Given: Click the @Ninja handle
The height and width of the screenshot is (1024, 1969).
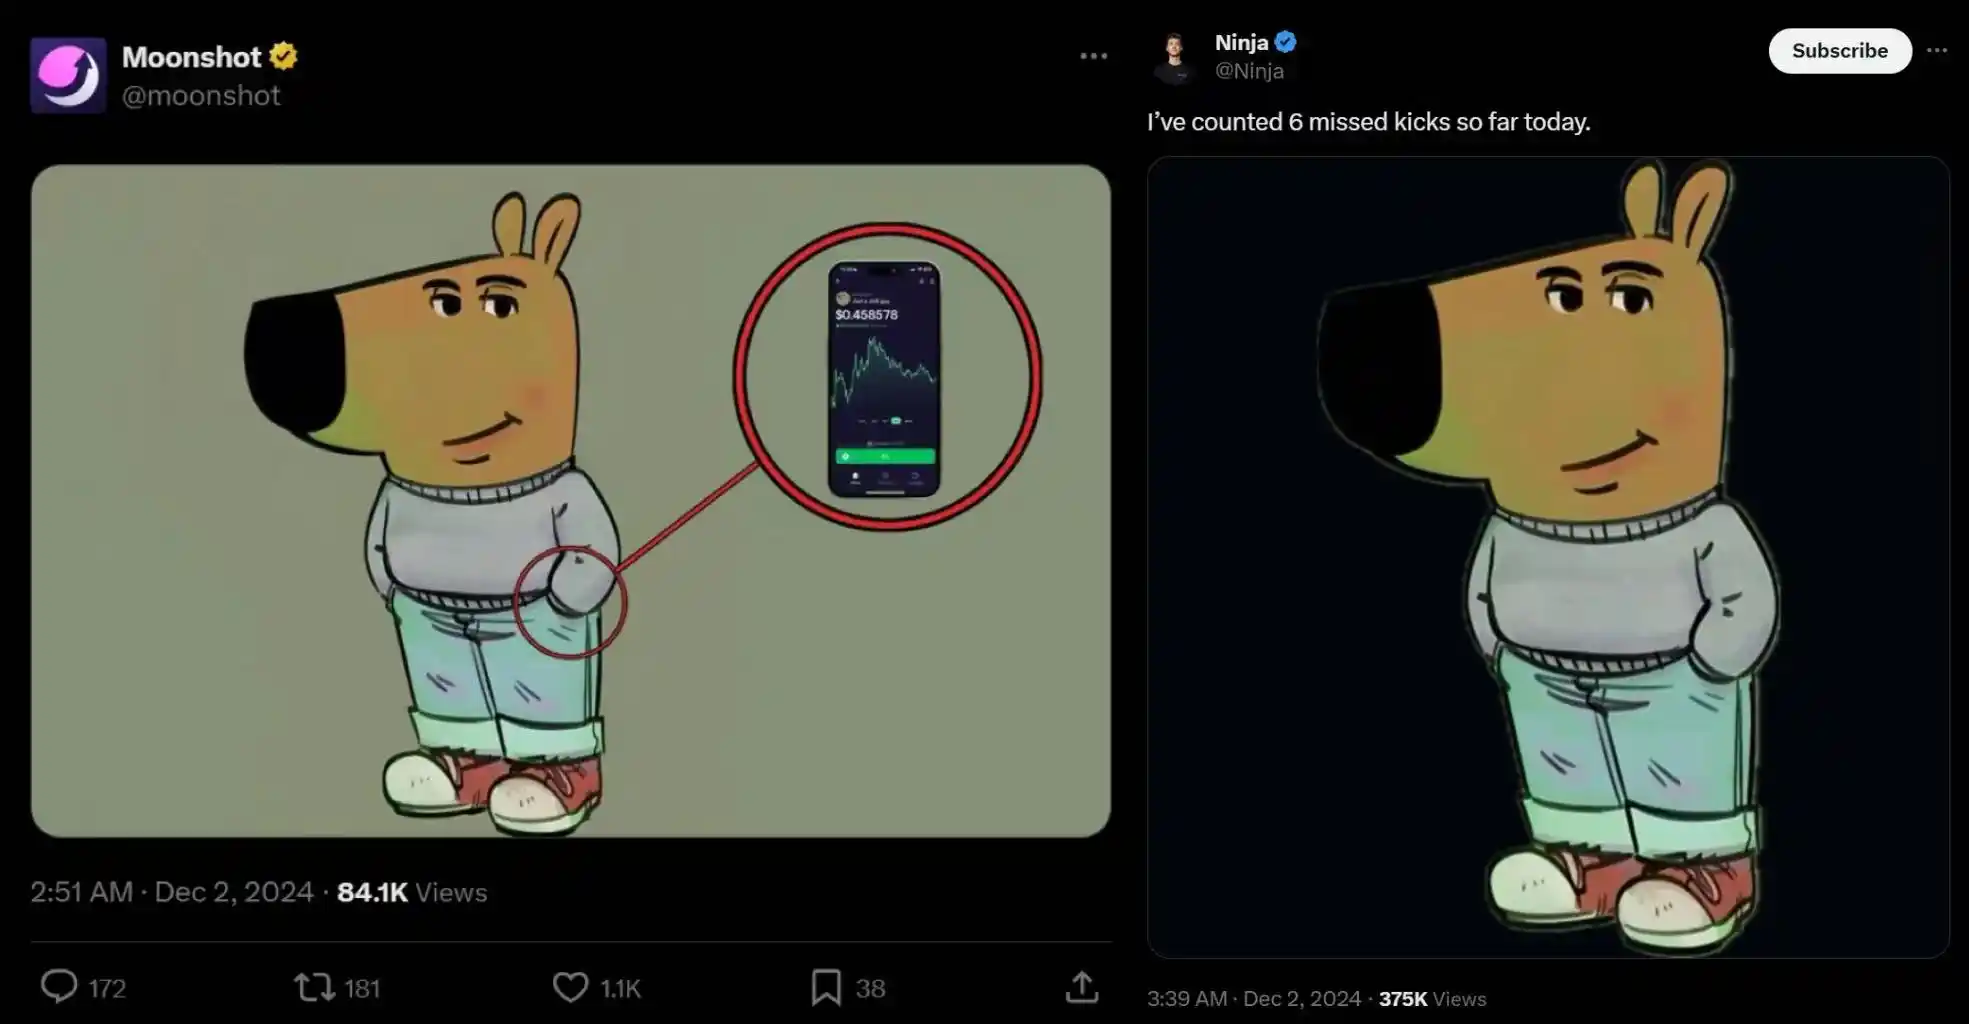Looking at the screenshot, I should click(x=1249, y=71).
